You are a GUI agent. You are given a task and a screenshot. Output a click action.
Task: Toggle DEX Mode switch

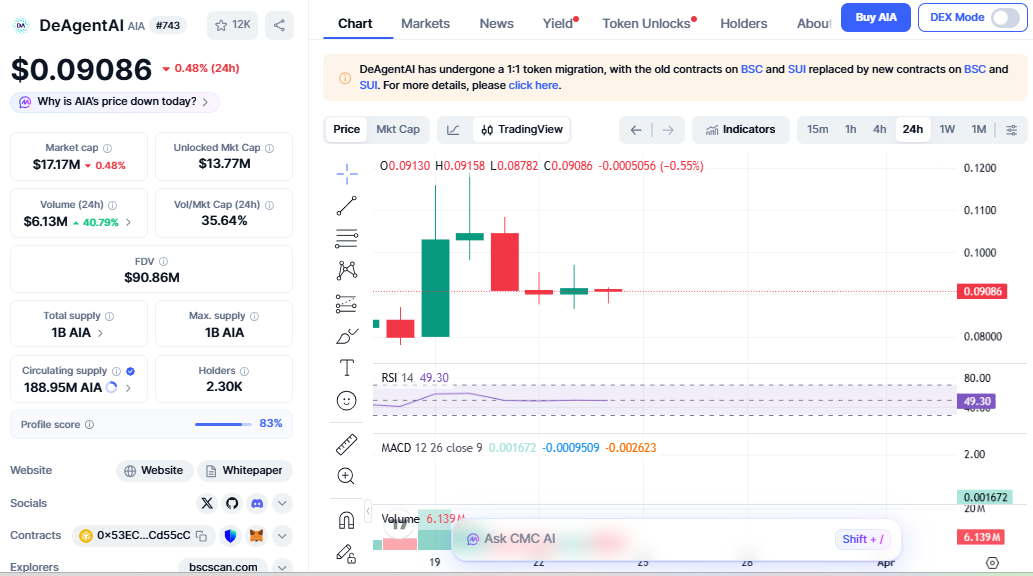pos(1004,17)
